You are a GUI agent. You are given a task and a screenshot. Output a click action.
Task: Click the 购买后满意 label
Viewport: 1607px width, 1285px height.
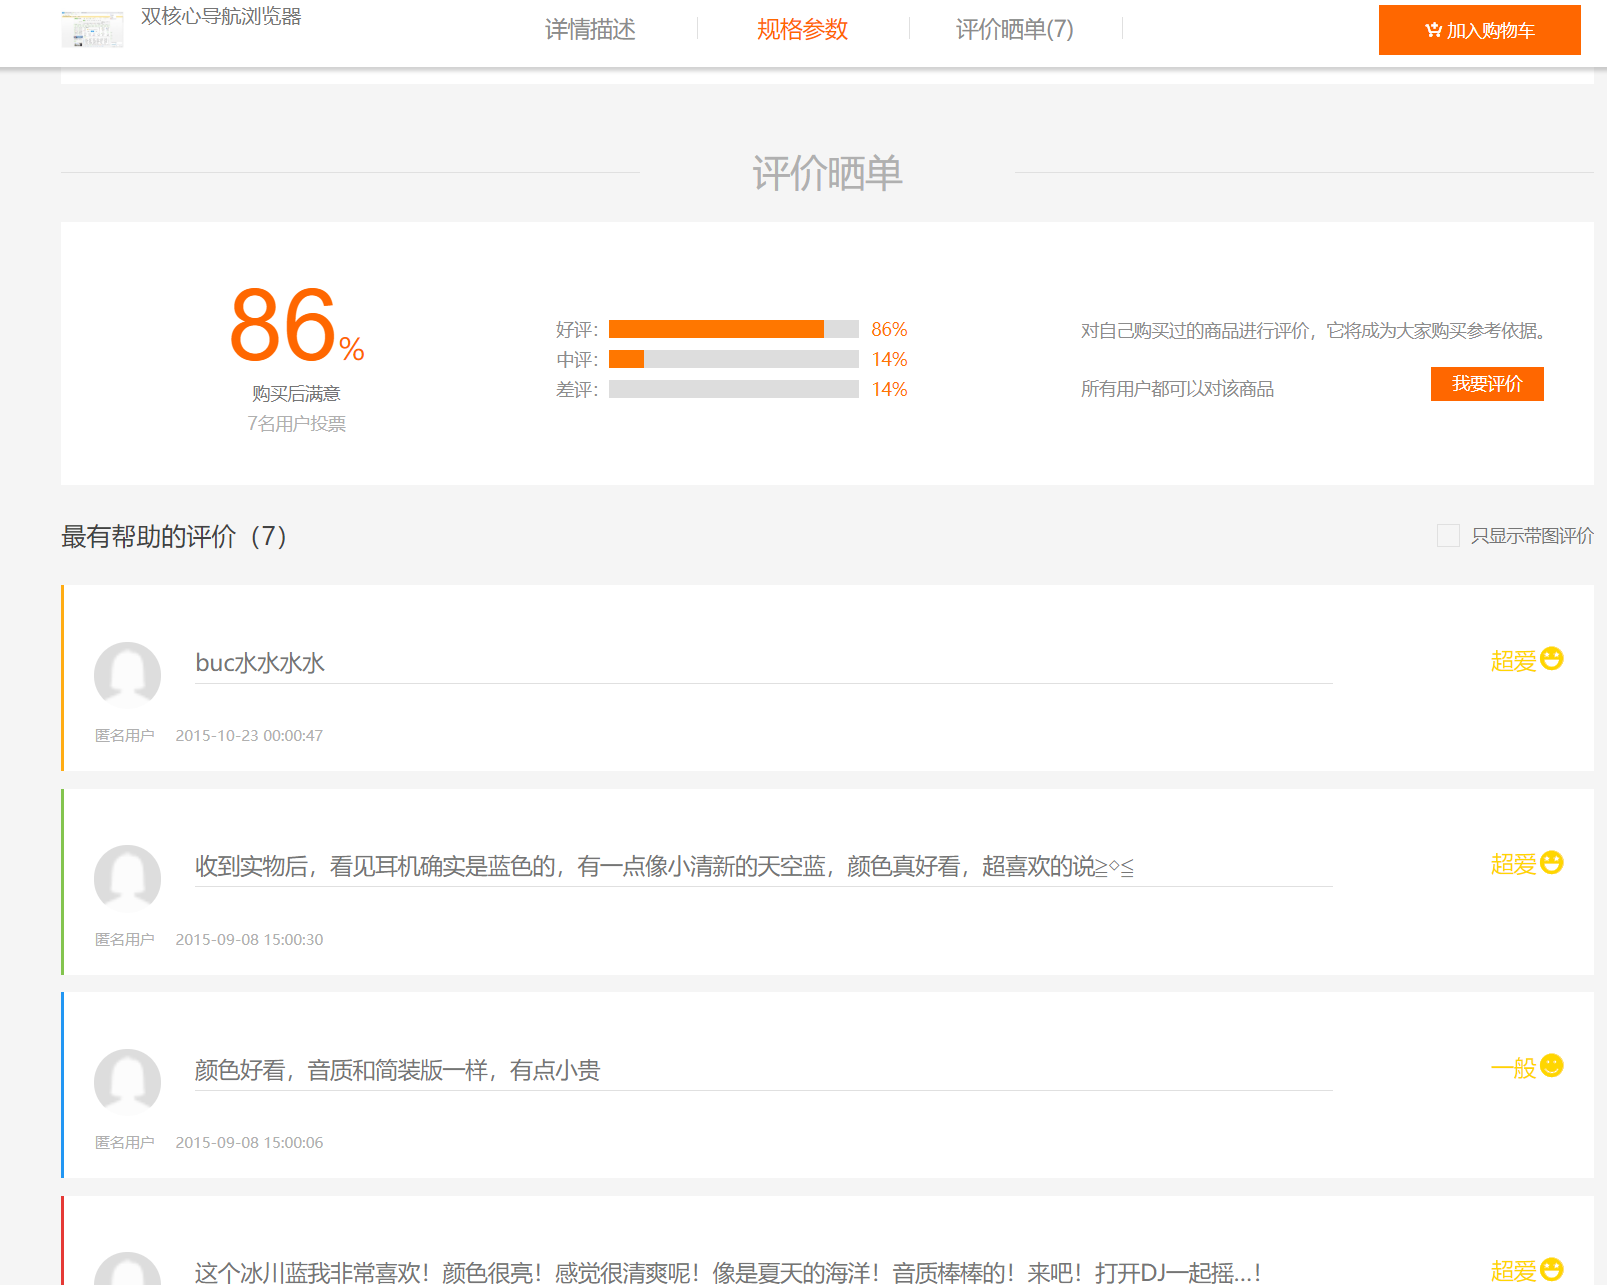point(297,394)
